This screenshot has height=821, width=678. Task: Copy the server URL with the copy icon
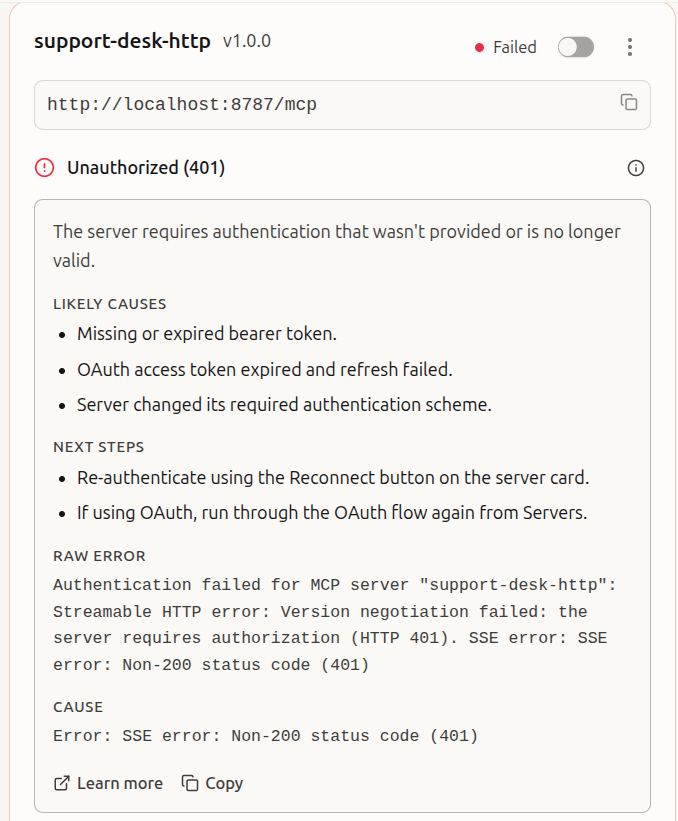[629, 102]
